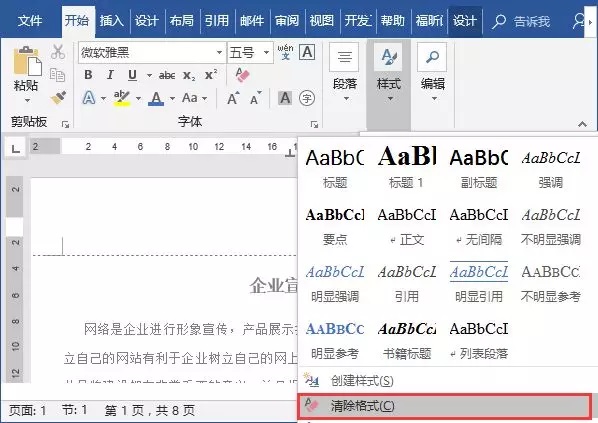
Task: Apply the 书籍标题 style
Action: click(x=407, y=340)
